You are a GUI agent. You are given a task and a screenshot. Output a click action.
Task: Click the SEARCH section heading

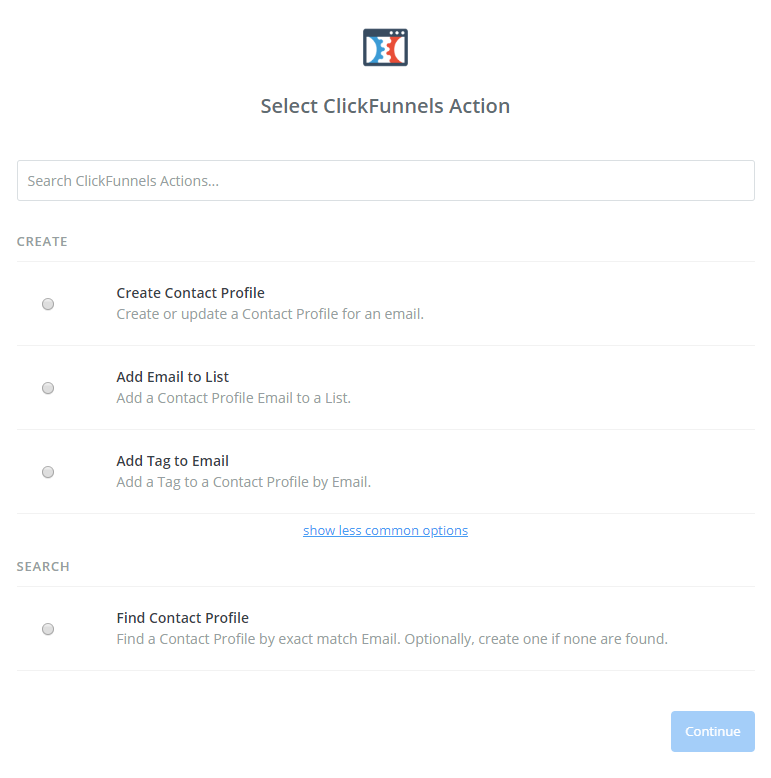(43, 567)
